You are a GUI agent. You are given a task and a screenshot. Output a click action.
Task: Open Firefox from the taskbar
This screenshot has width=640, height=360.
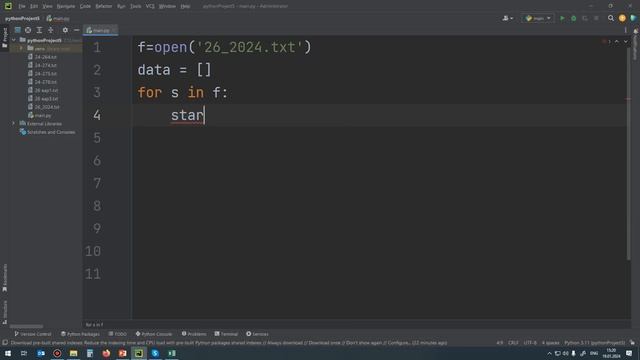106,353
